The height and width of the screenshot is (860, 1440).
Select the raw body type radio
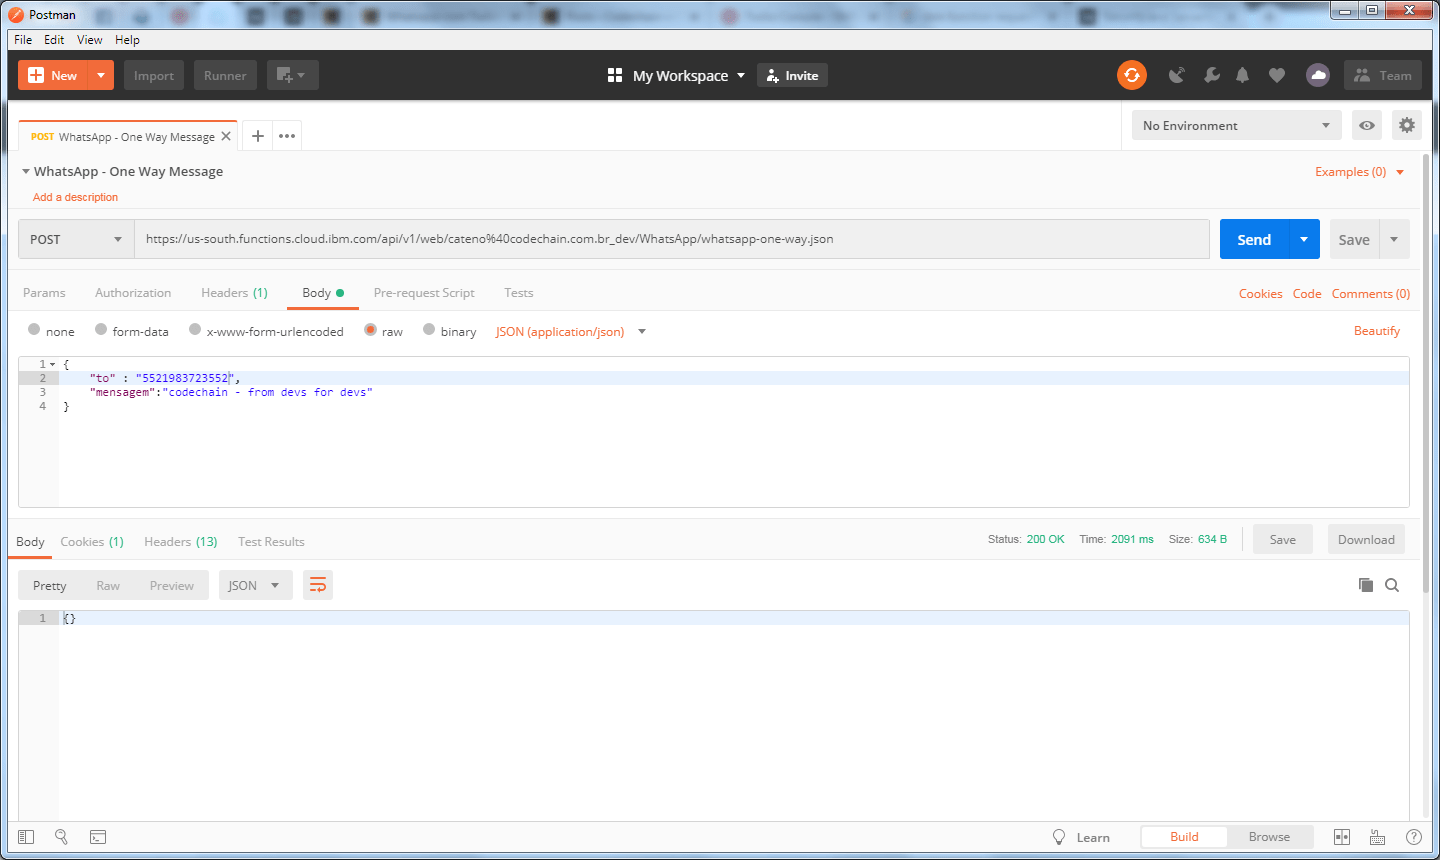[x=370, y=330]
